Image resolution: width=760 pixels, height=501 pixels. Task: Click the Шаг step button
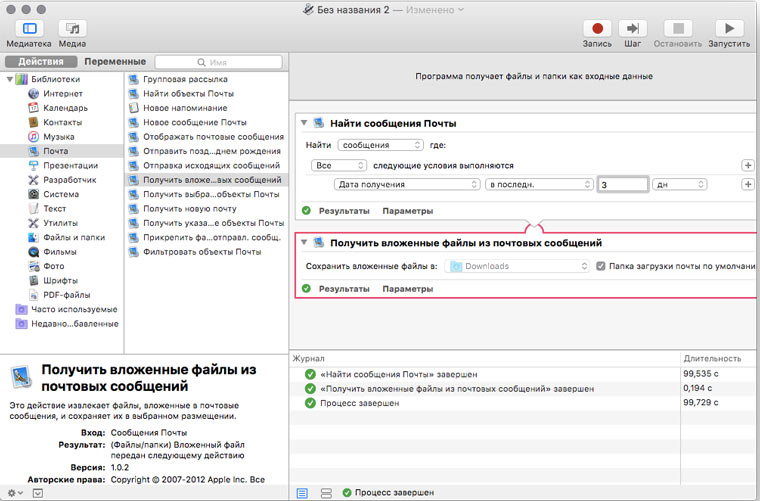(x=633, y=29)
